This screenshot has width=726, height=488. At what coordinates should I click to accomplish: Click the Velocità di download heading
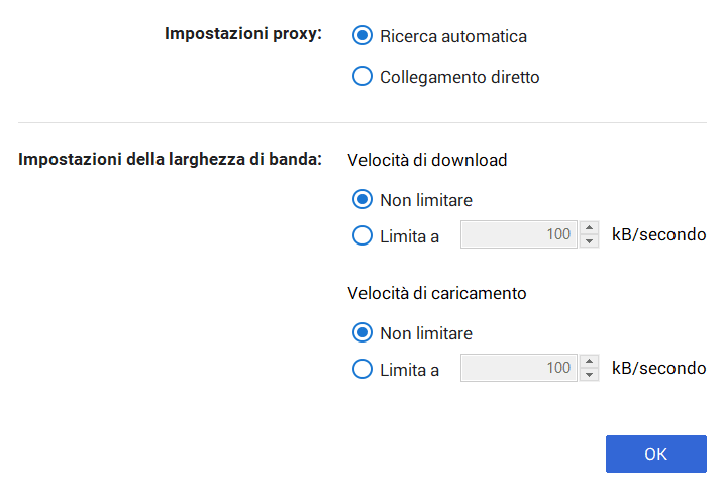tap(427, 160)
